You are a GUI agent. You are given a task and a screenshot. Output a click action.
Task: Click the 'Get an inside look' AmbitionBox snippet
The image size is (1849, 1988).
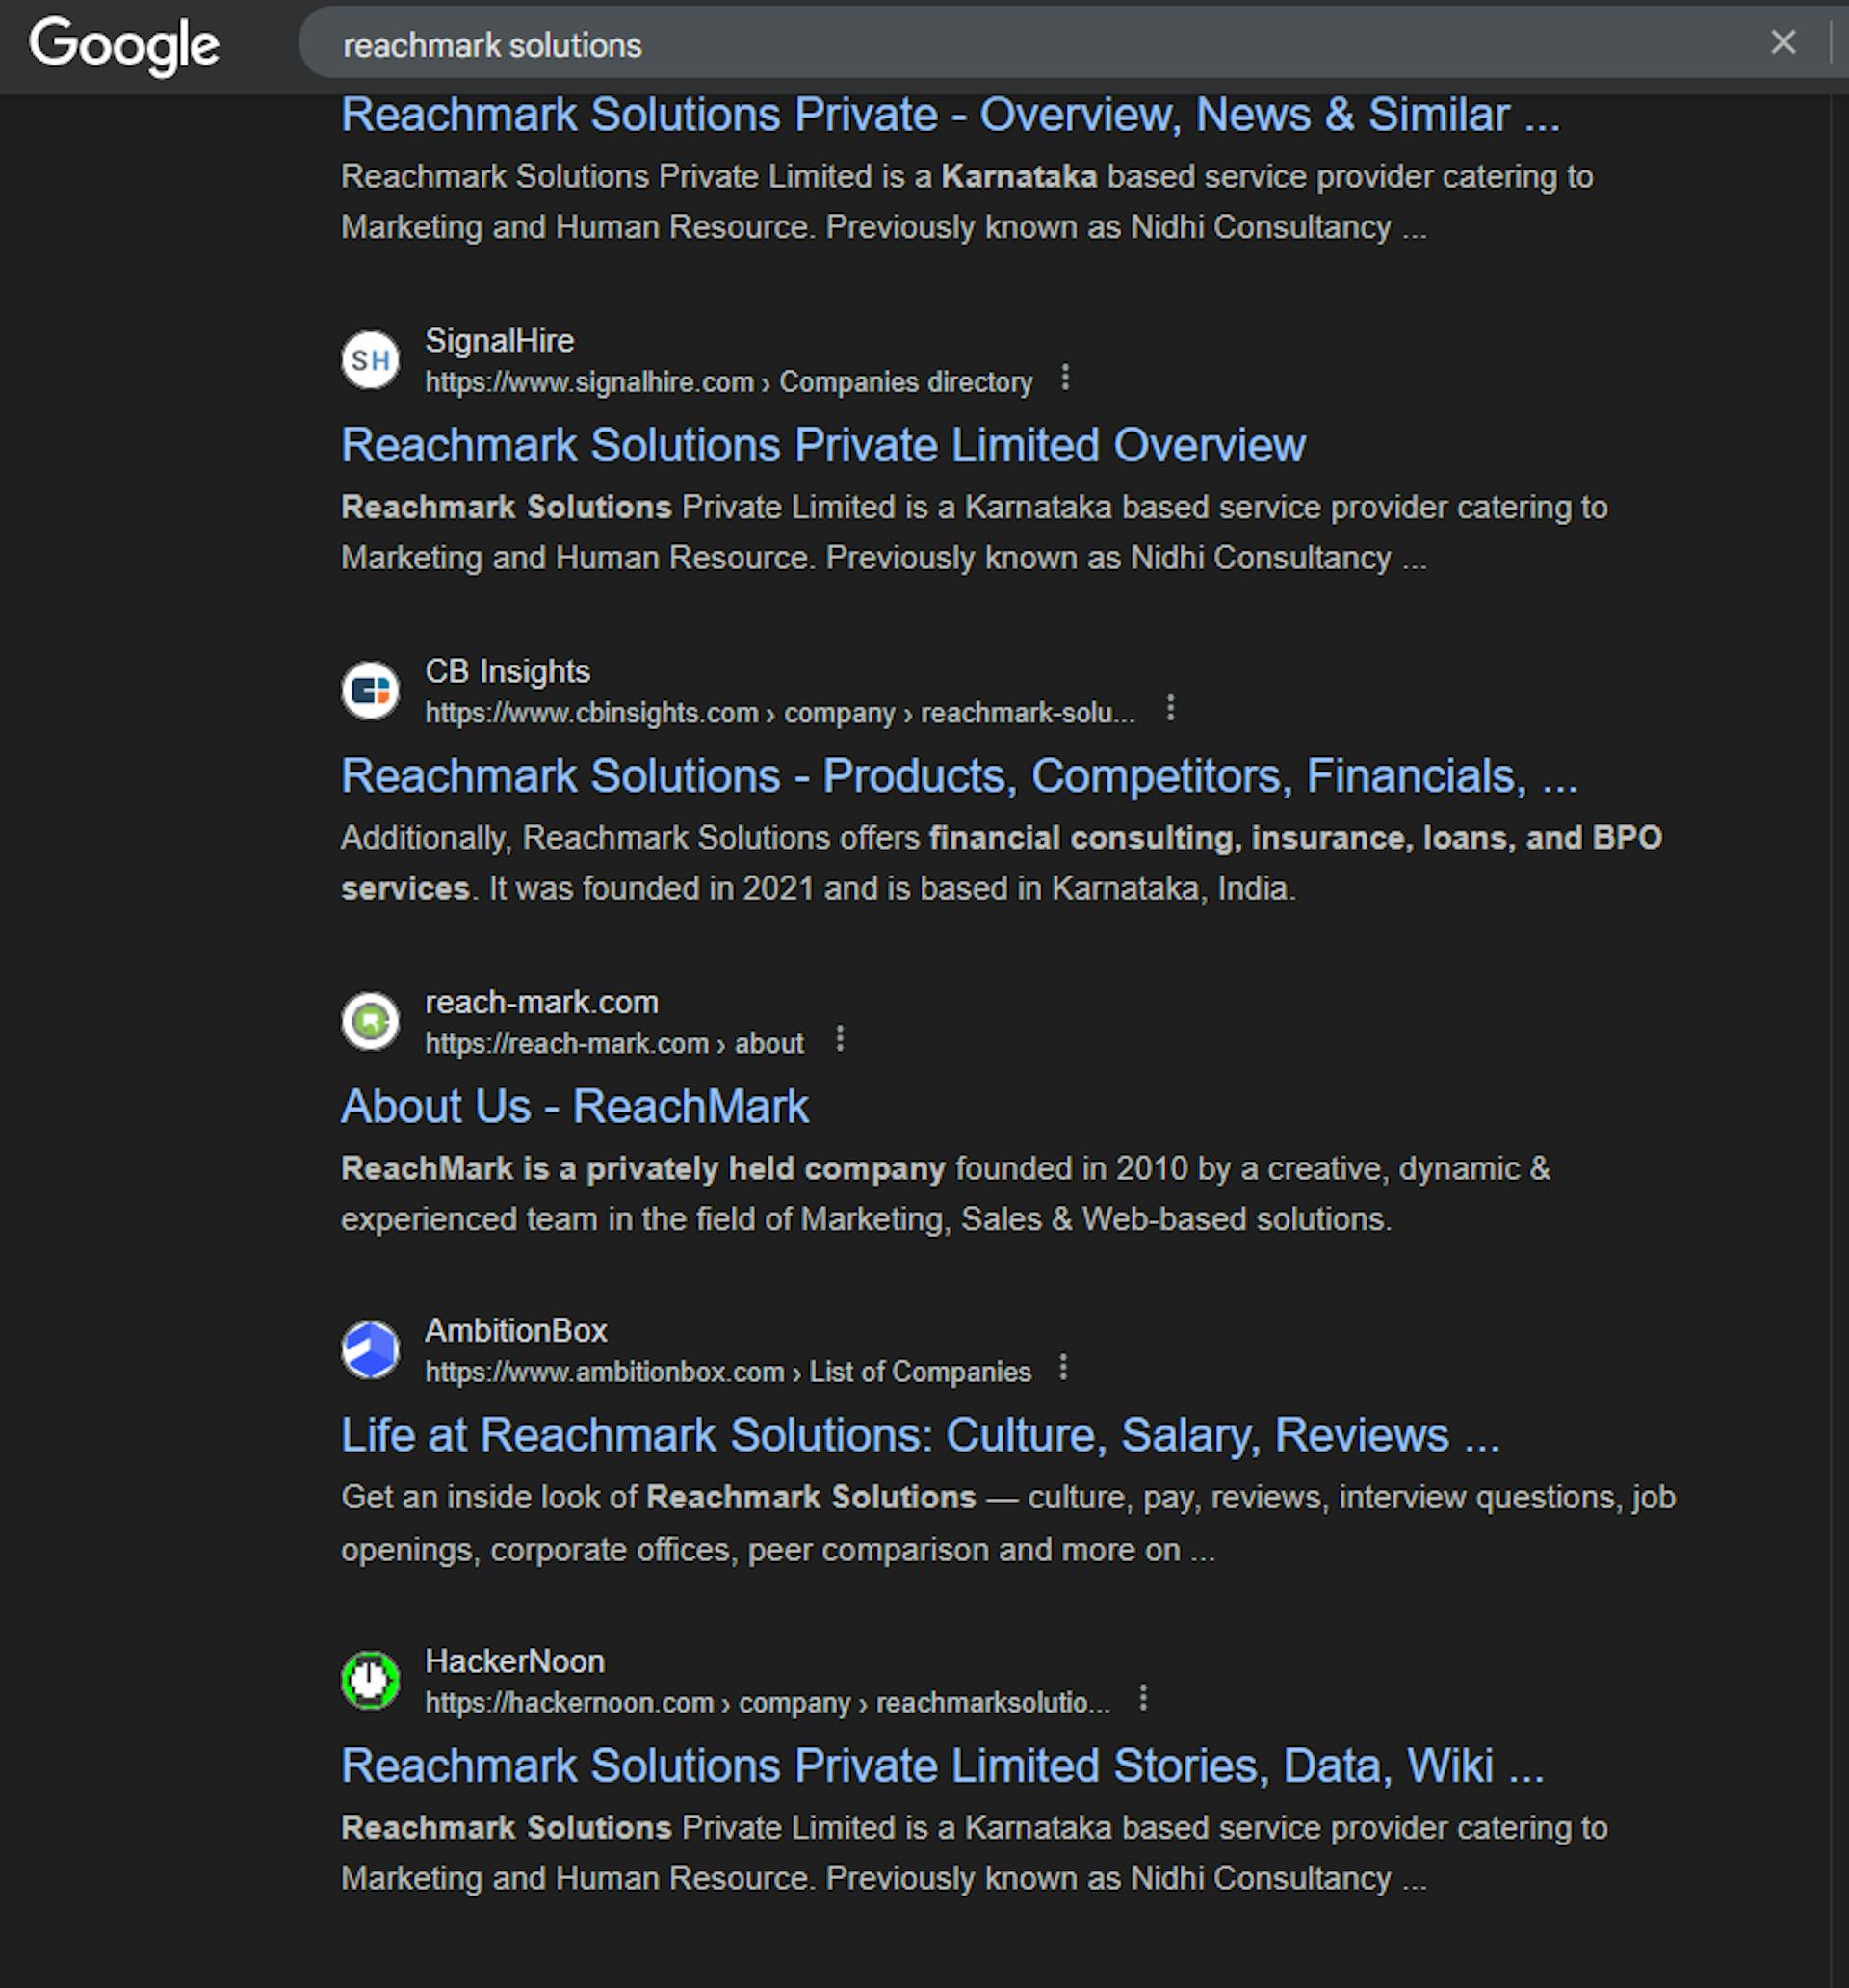coord(1008,1524)
